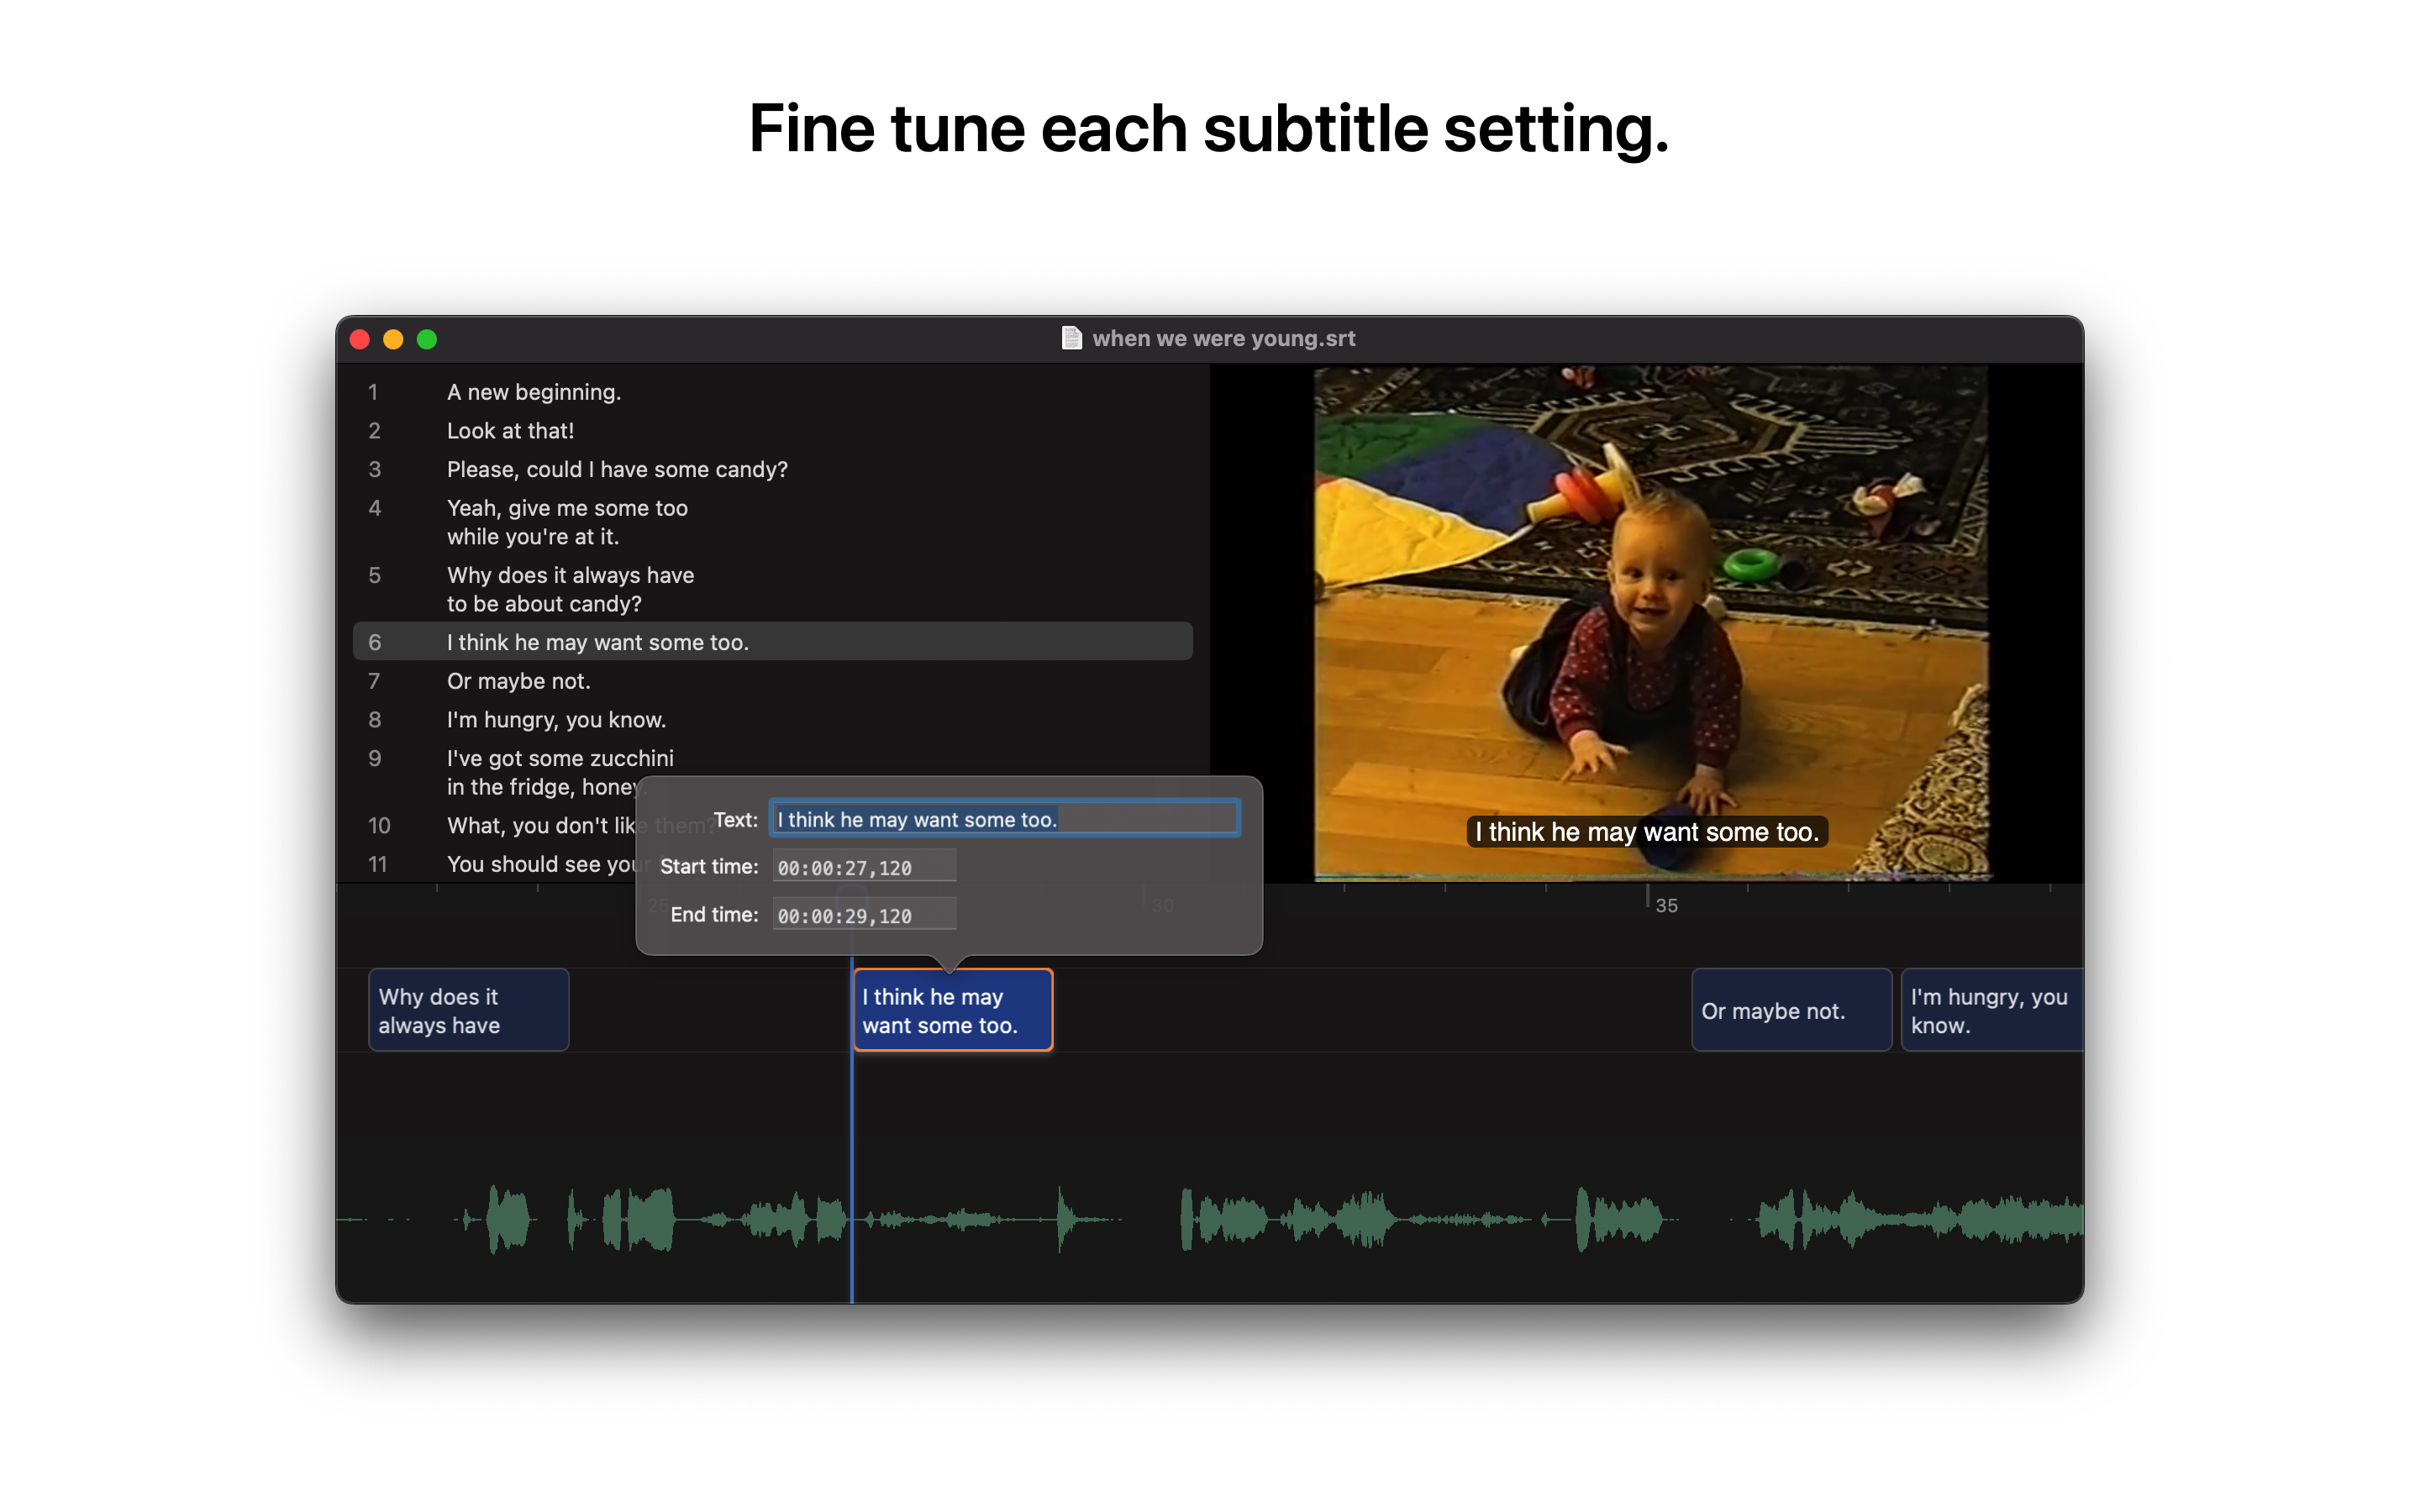Click the highlighted 'I think he may' clip

[952, 1010]
